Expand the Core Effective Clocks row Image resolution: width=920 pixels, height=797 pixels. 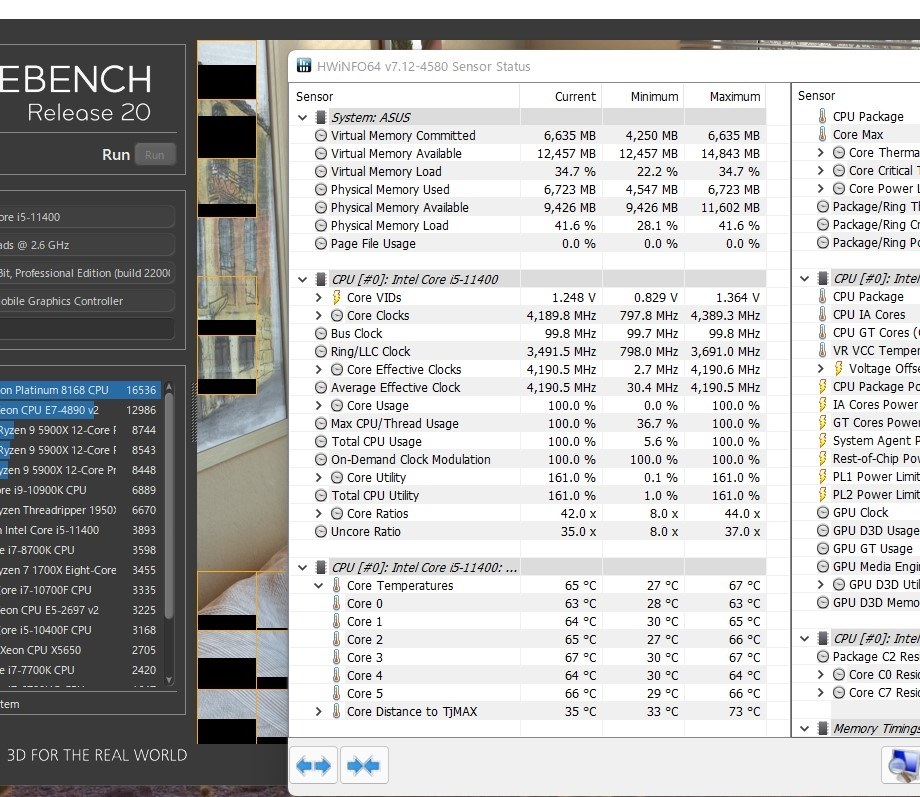click(319, 370)
